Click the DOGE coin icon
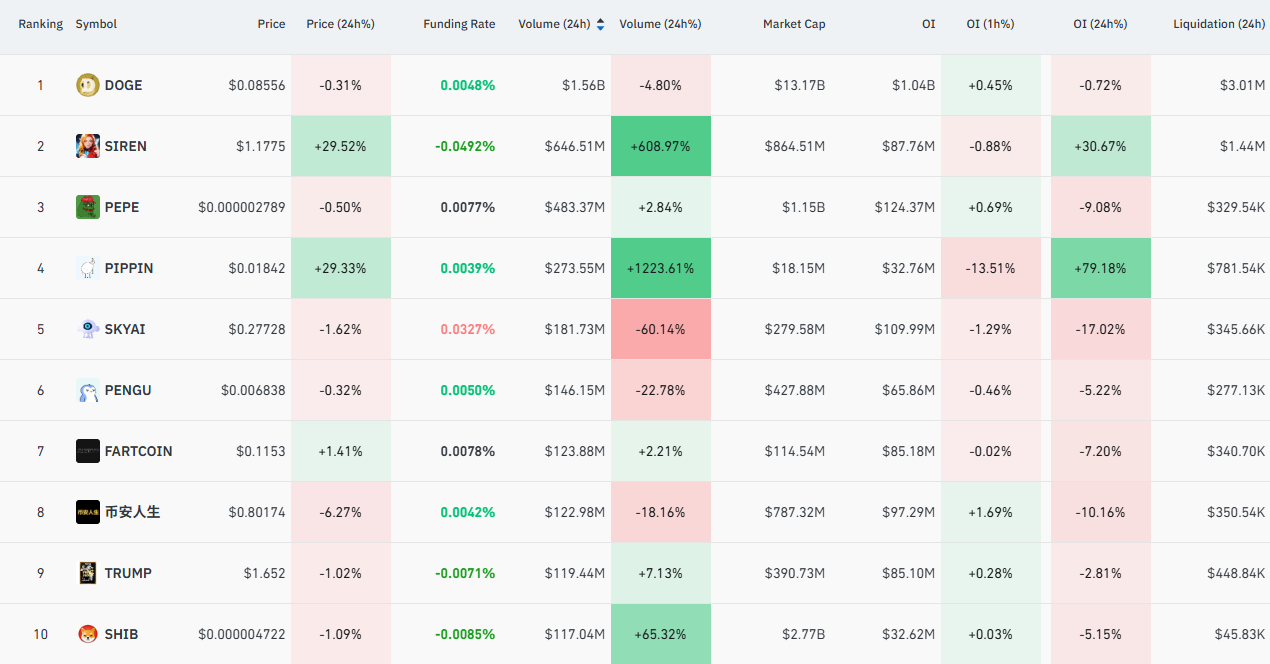The image size is (1270, 664). point(88,85)
